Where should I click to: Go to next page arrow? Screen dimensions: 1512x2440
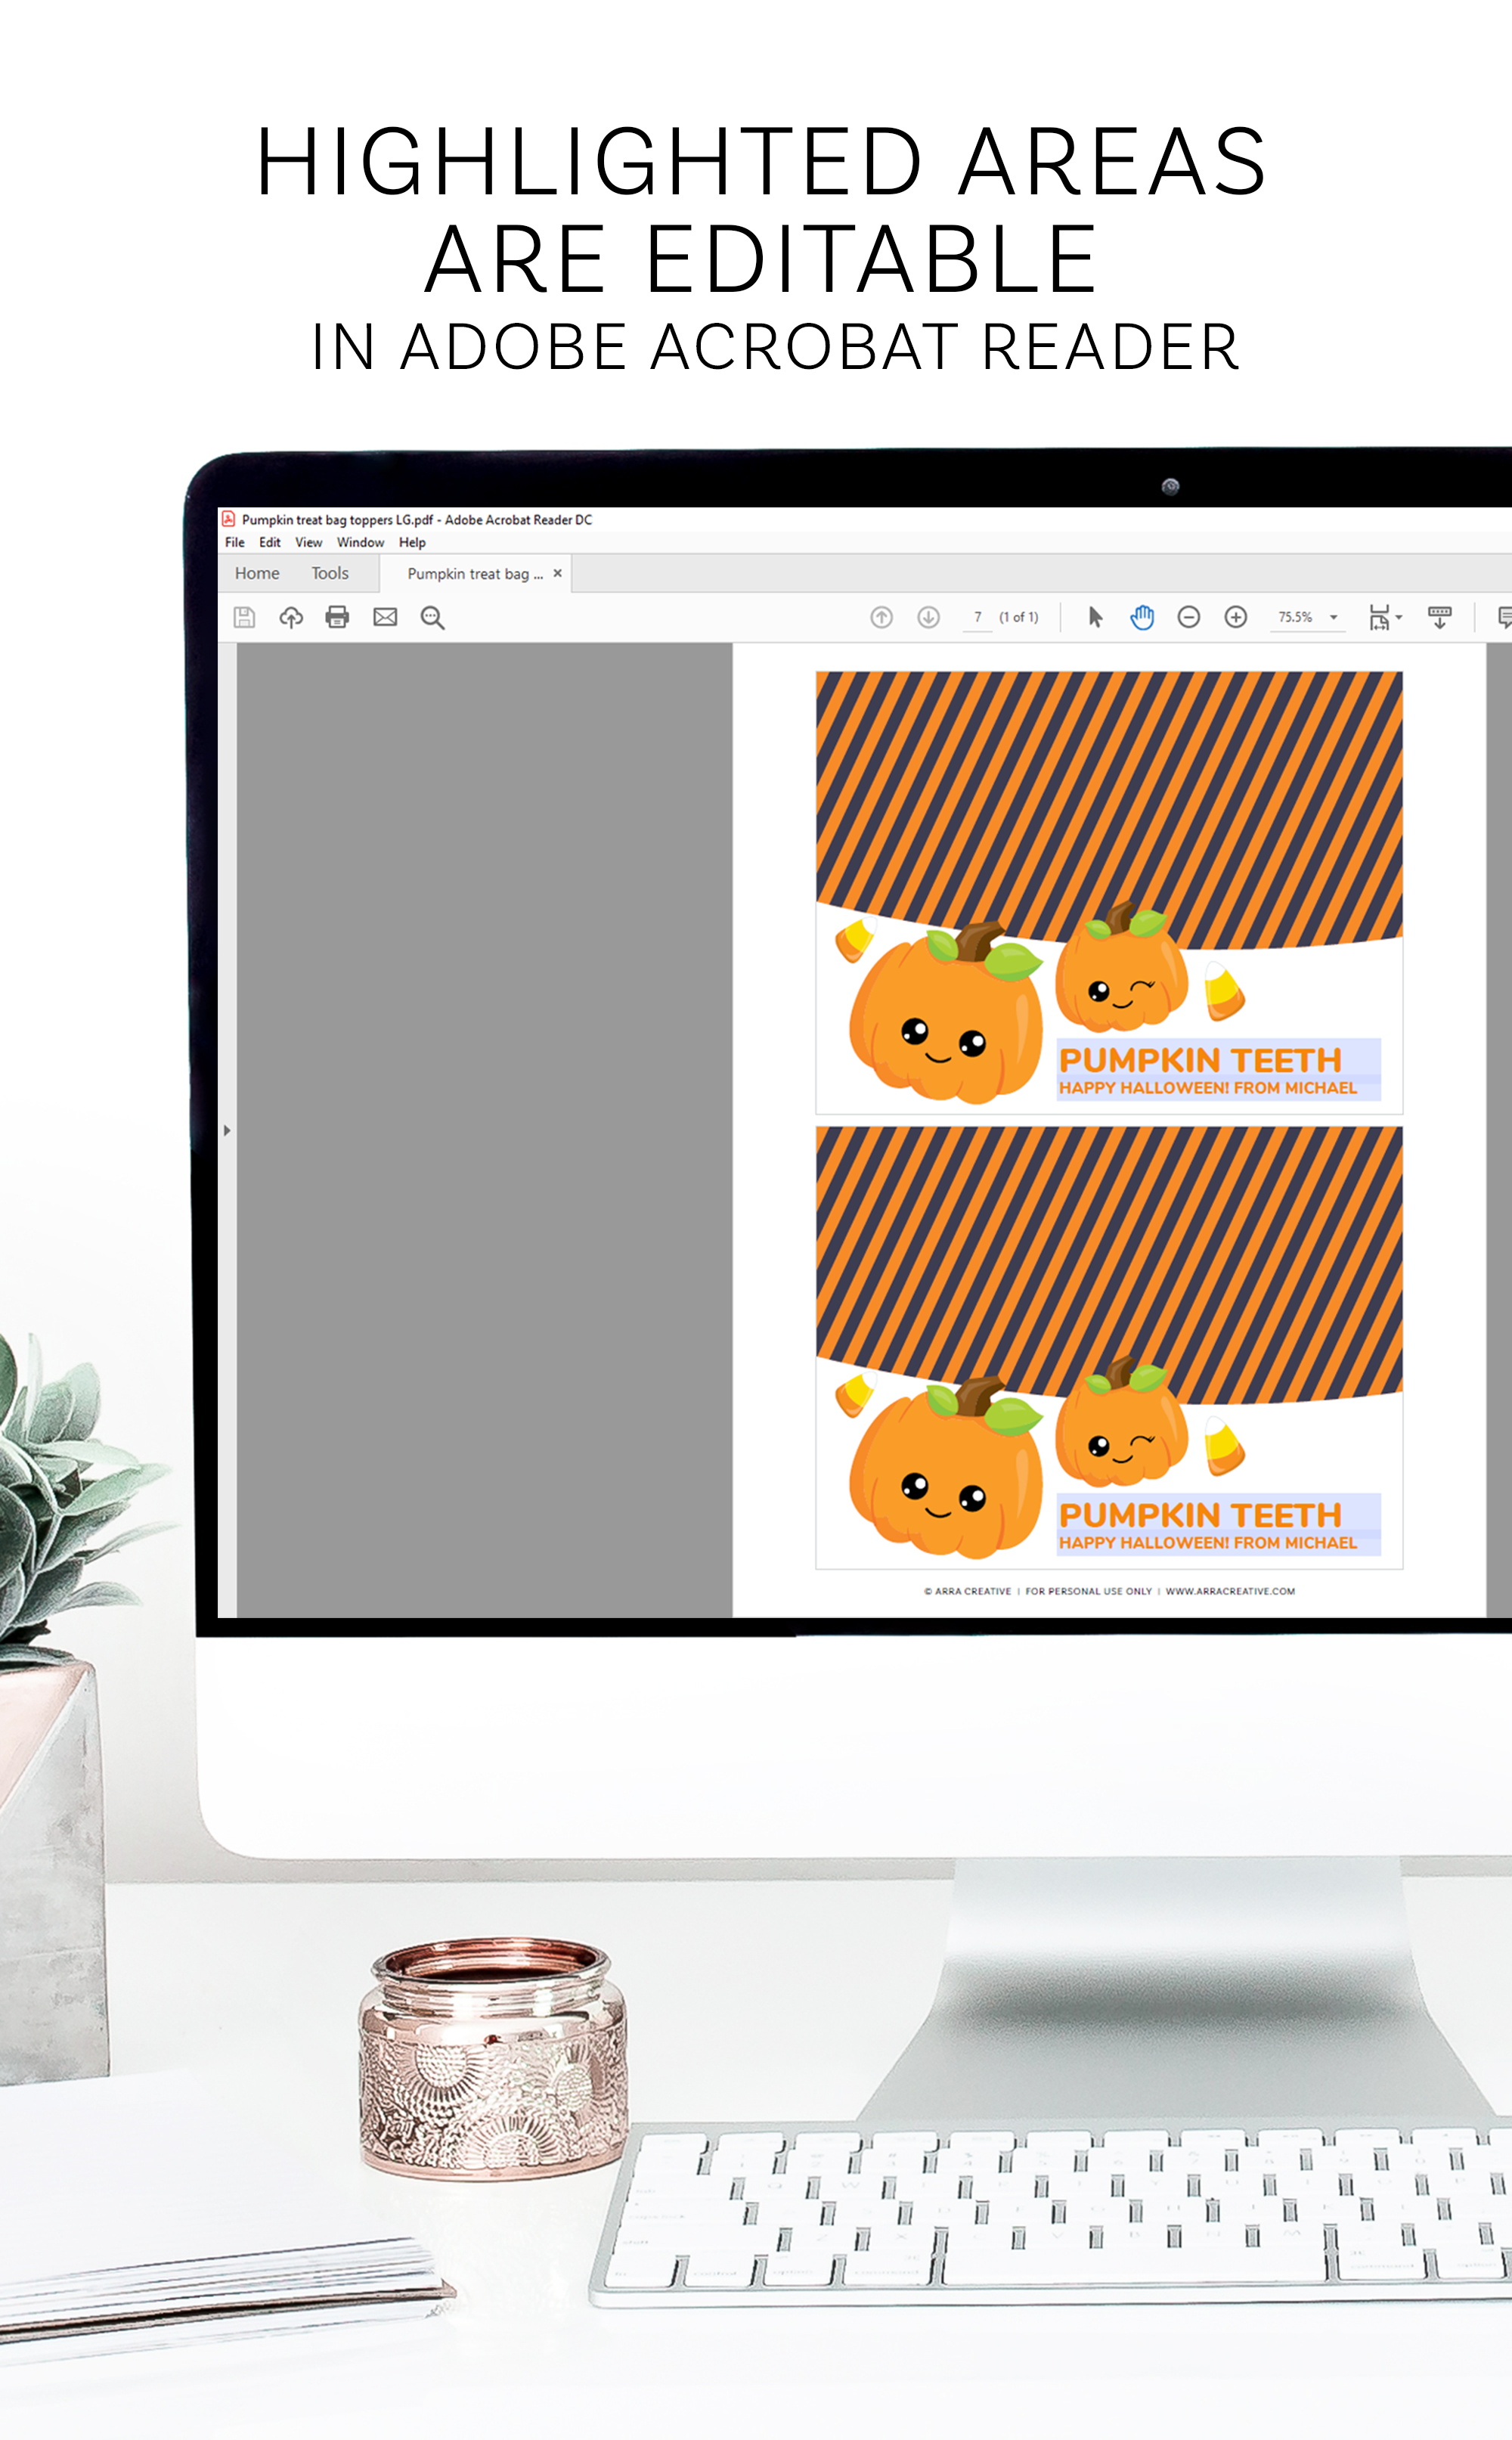click(x=928, y=617)
